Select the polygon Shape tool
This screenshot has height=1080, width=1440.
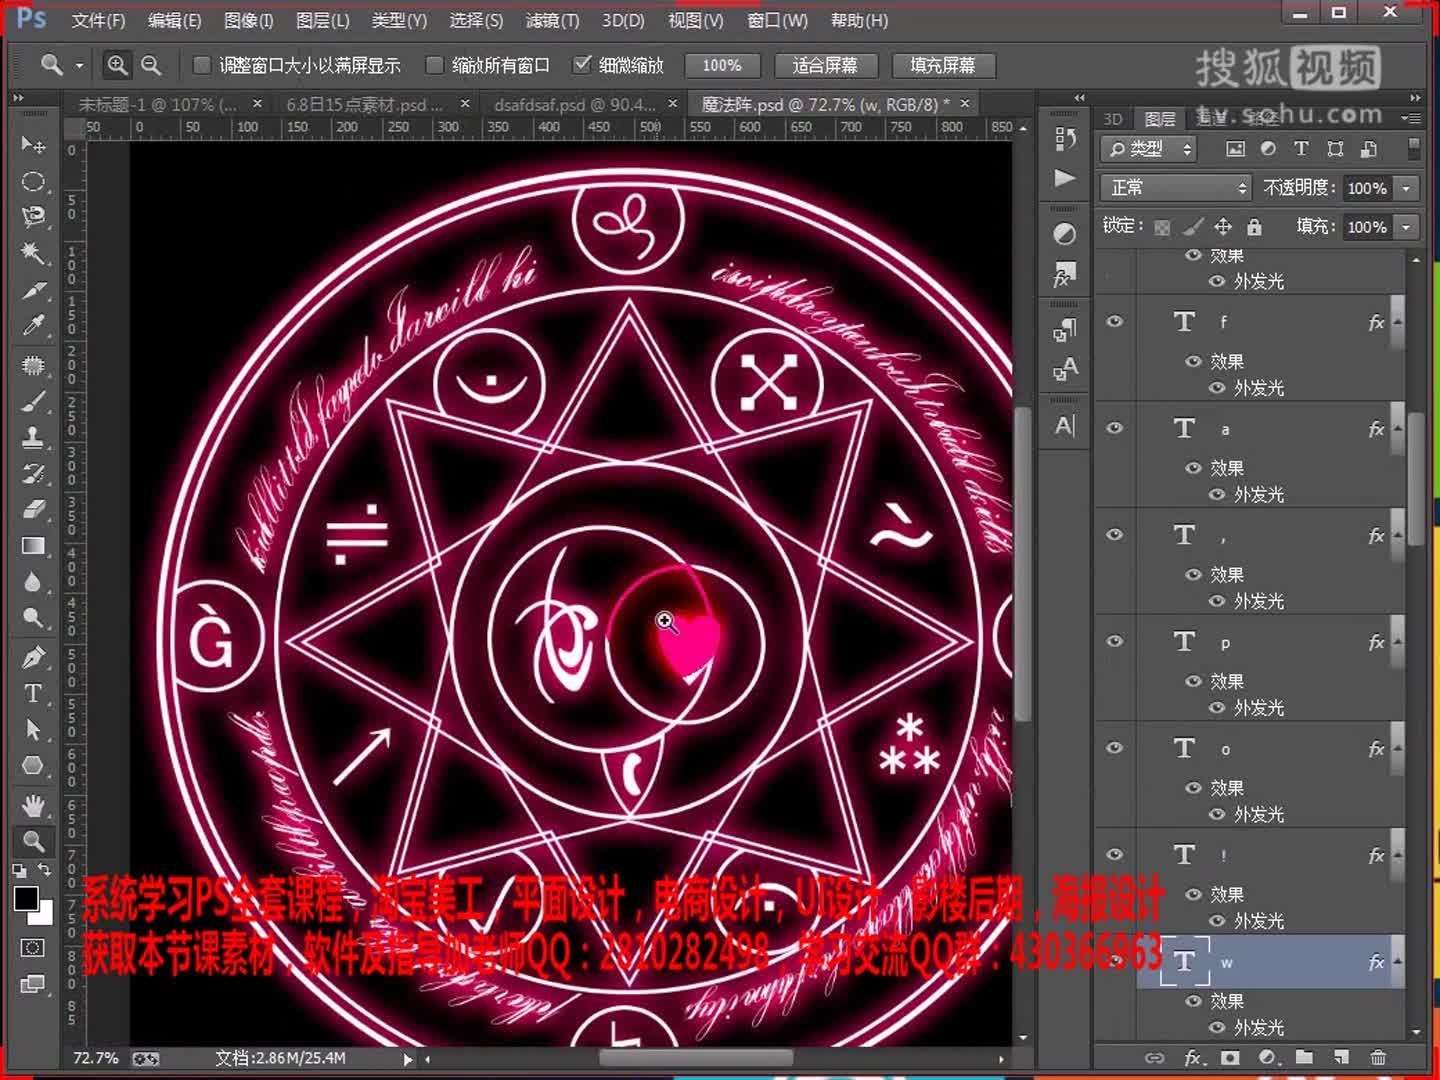click(x=33, y=765)
